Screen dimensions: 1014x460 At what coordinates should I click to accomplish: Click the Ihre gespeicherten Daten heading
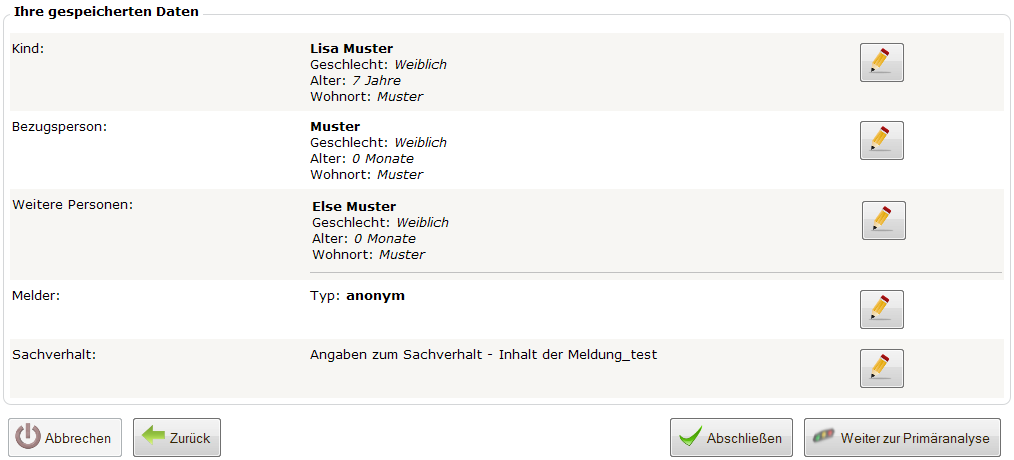[106, 12]
